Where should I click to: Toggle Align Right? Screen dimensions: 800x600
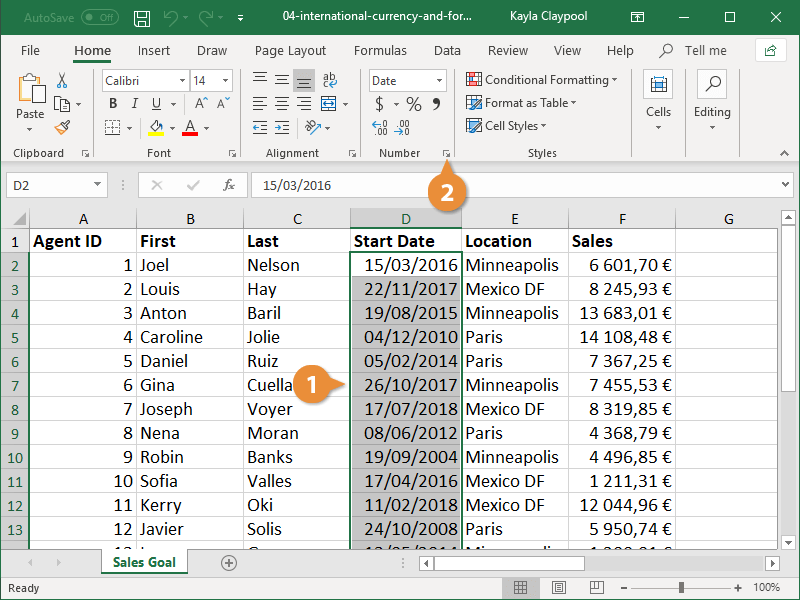pyautogui.click(x=304, y=104)
